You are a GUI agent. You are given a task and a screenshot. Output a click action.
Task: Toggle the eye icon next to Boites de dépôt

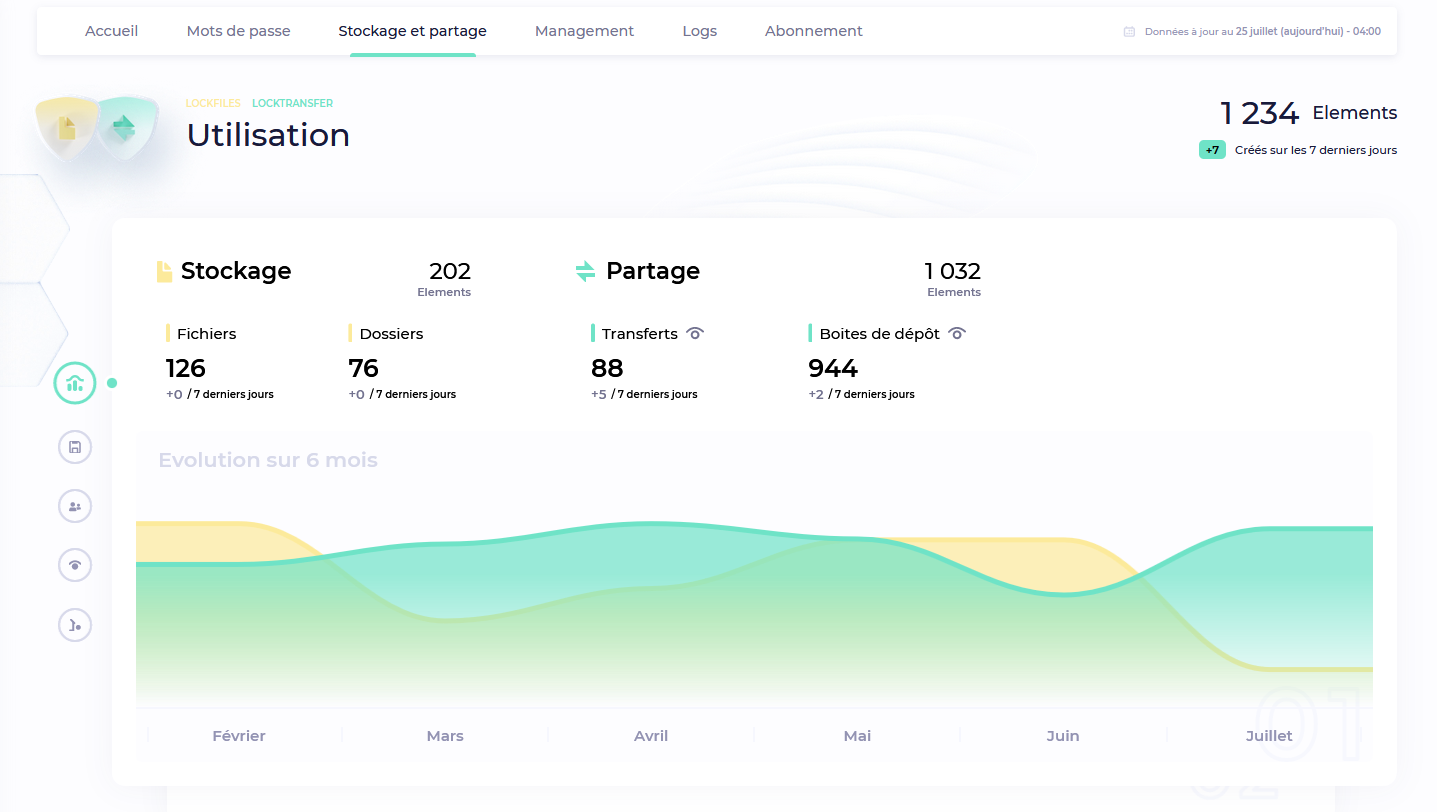pyautogui.click(x=957, y=334)
